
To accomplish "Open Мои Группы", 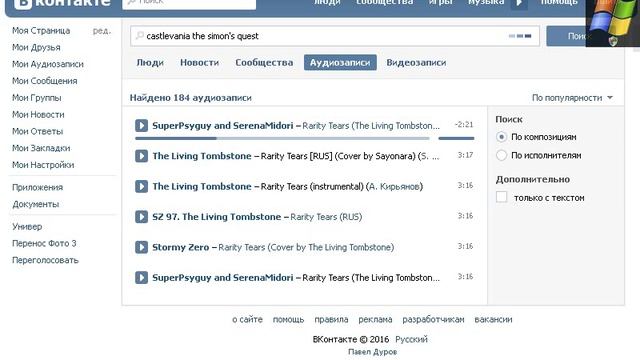I will click(x=37, y=98).
